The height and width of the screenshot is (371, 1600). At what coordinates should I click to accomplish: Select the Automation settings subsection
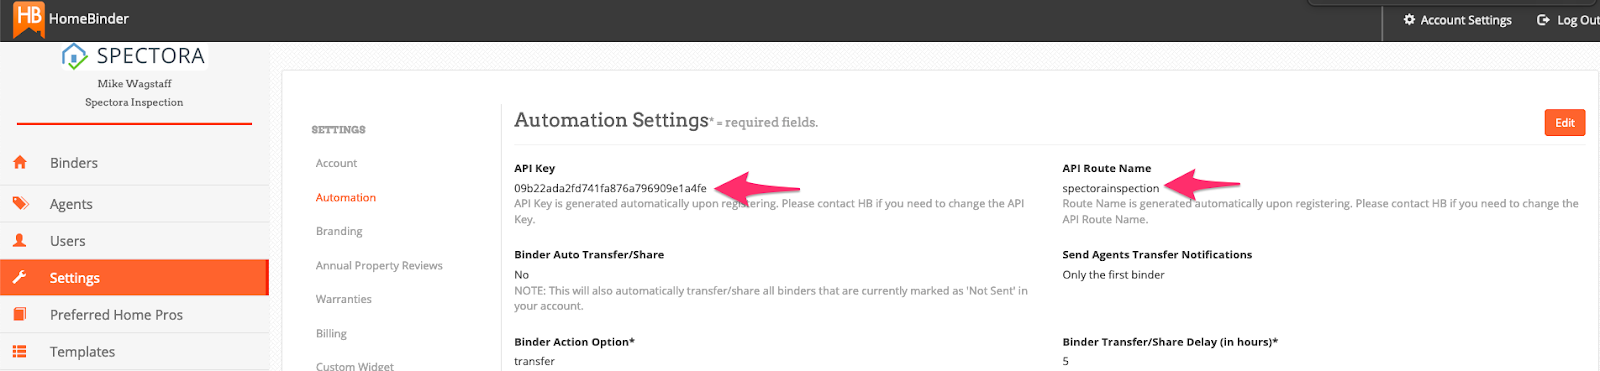pos(346,197)
